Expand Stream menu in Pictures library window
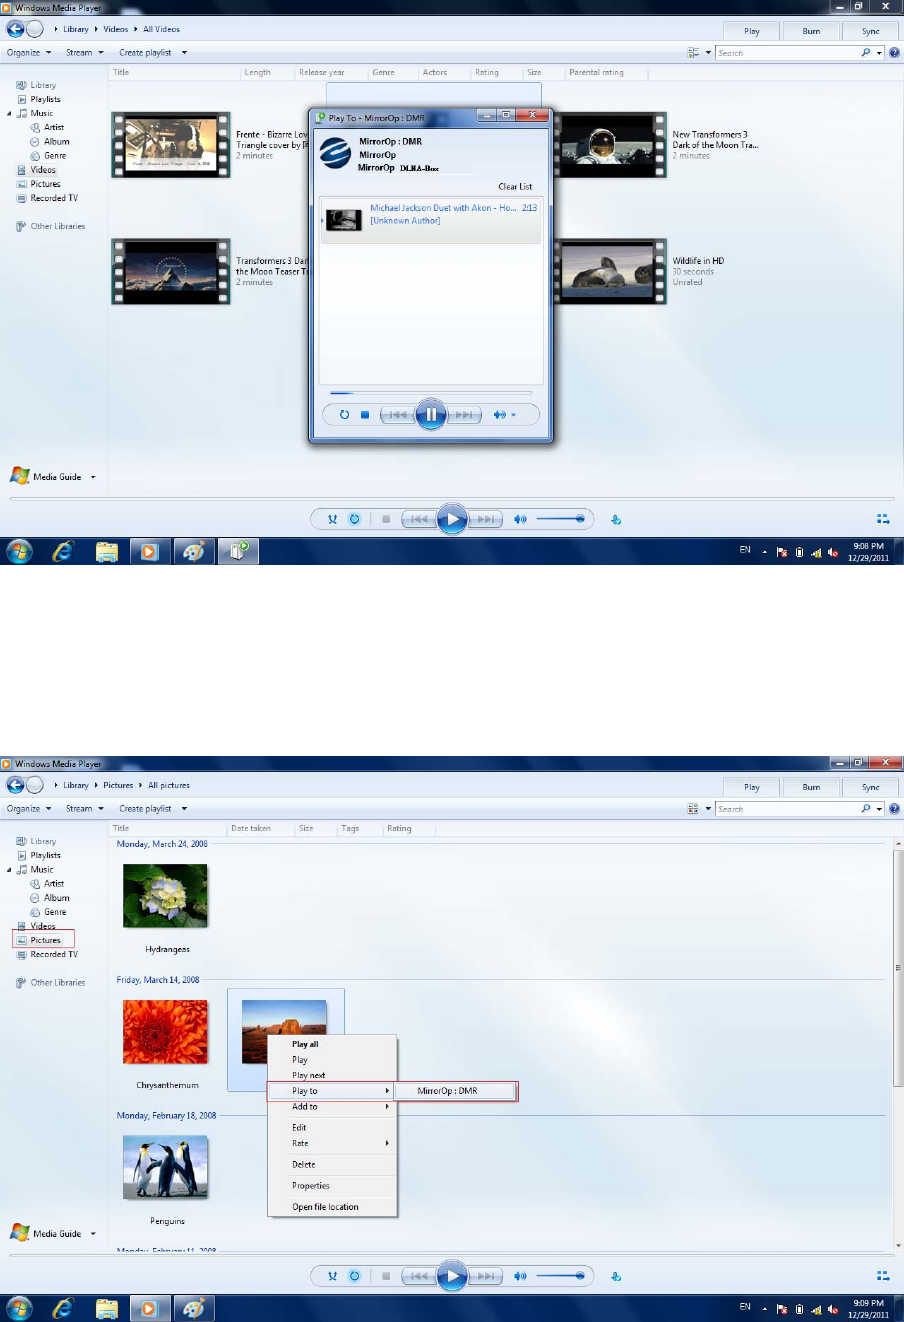The height and width of the screenshot is (1322, 904). pyautogui.click(x=85, y=809)
